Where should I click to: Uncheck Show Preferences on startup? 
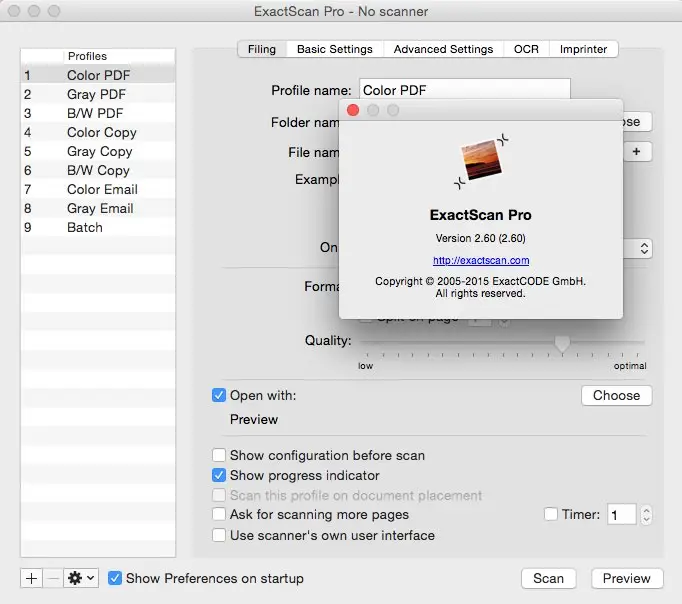click(115, 578)
